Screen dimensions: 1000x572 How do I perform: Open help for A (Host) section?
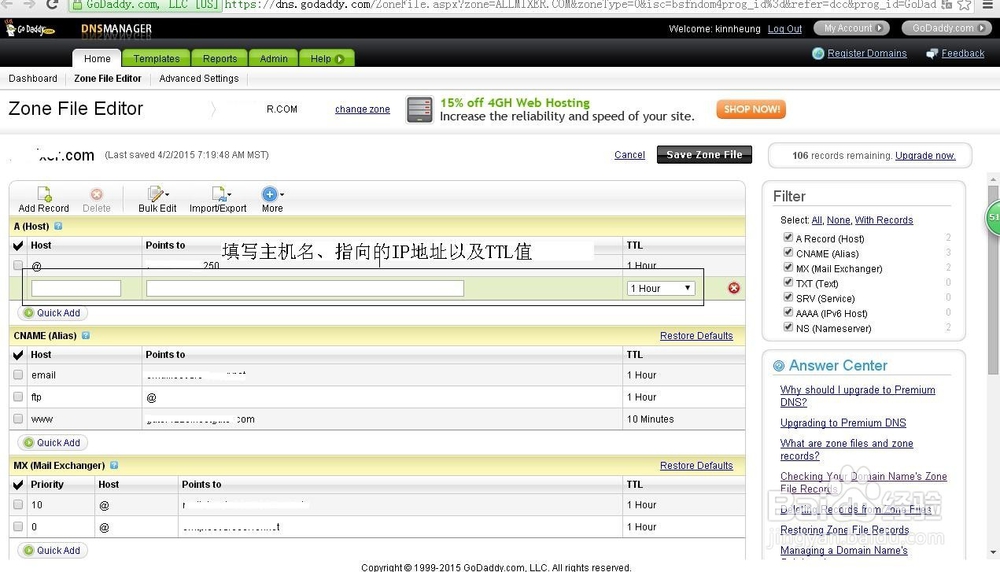(58, 226)
